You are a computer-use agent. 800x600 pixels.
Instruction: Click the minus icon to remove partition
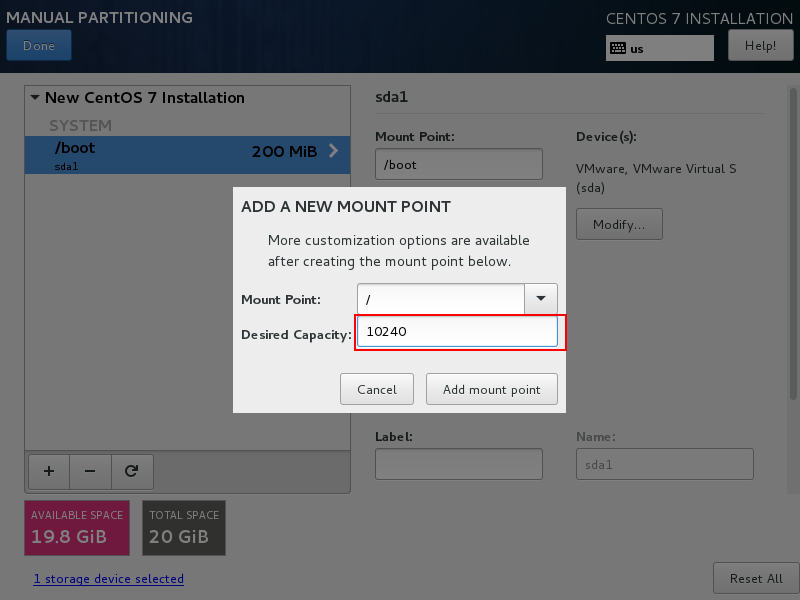[90, 471]
